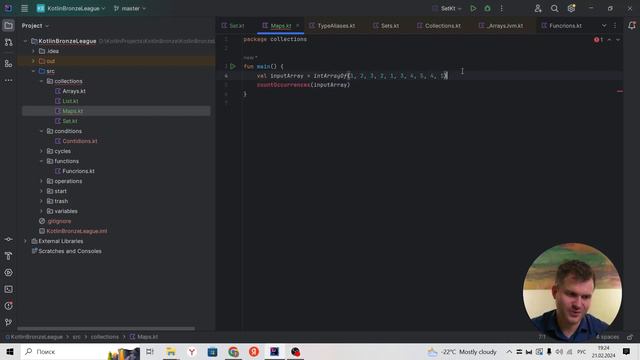Open the tab options menu

click(x=615, y=26)
